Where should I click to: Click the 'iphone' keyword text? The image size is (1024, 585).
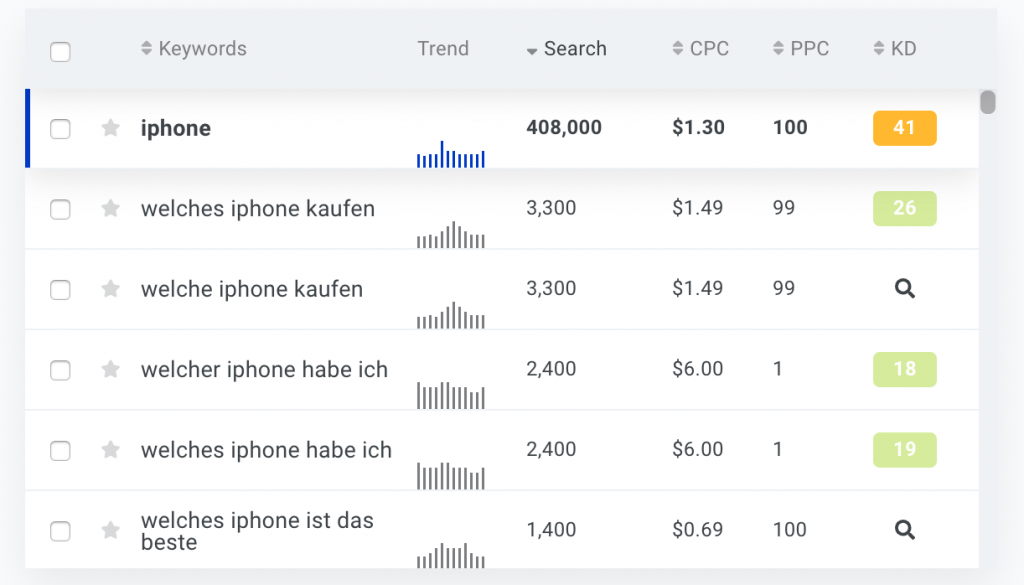point(176,128)
